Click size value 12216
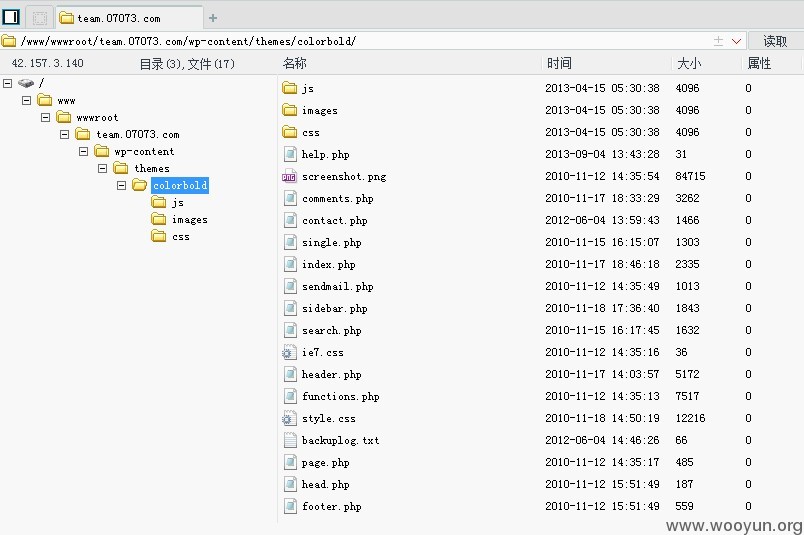 (690, 418)
